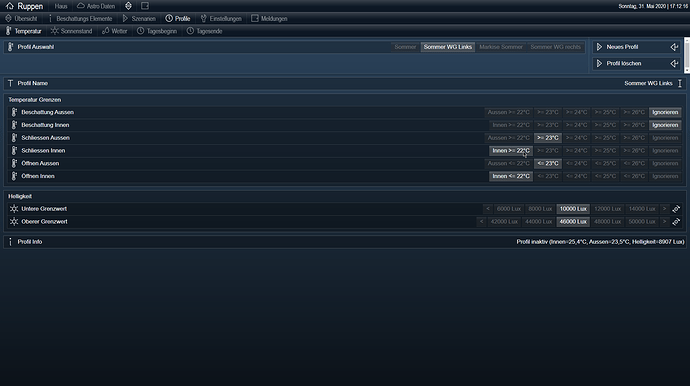Image resolution: width=690 pixels, height=386 pixels.
Task: Select 6000 Lux for Untere Grenzwert
Action: click(509, 209)
